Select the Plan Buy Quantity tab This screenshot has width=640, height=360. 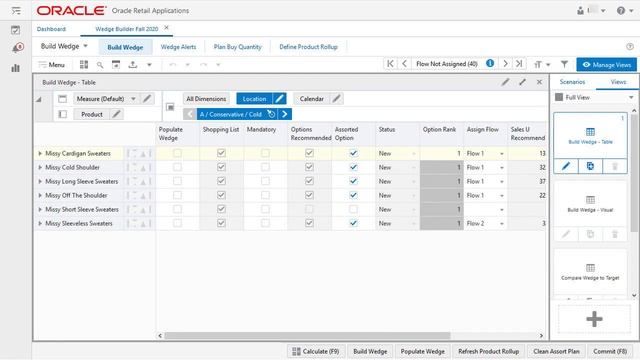(238, 47)
